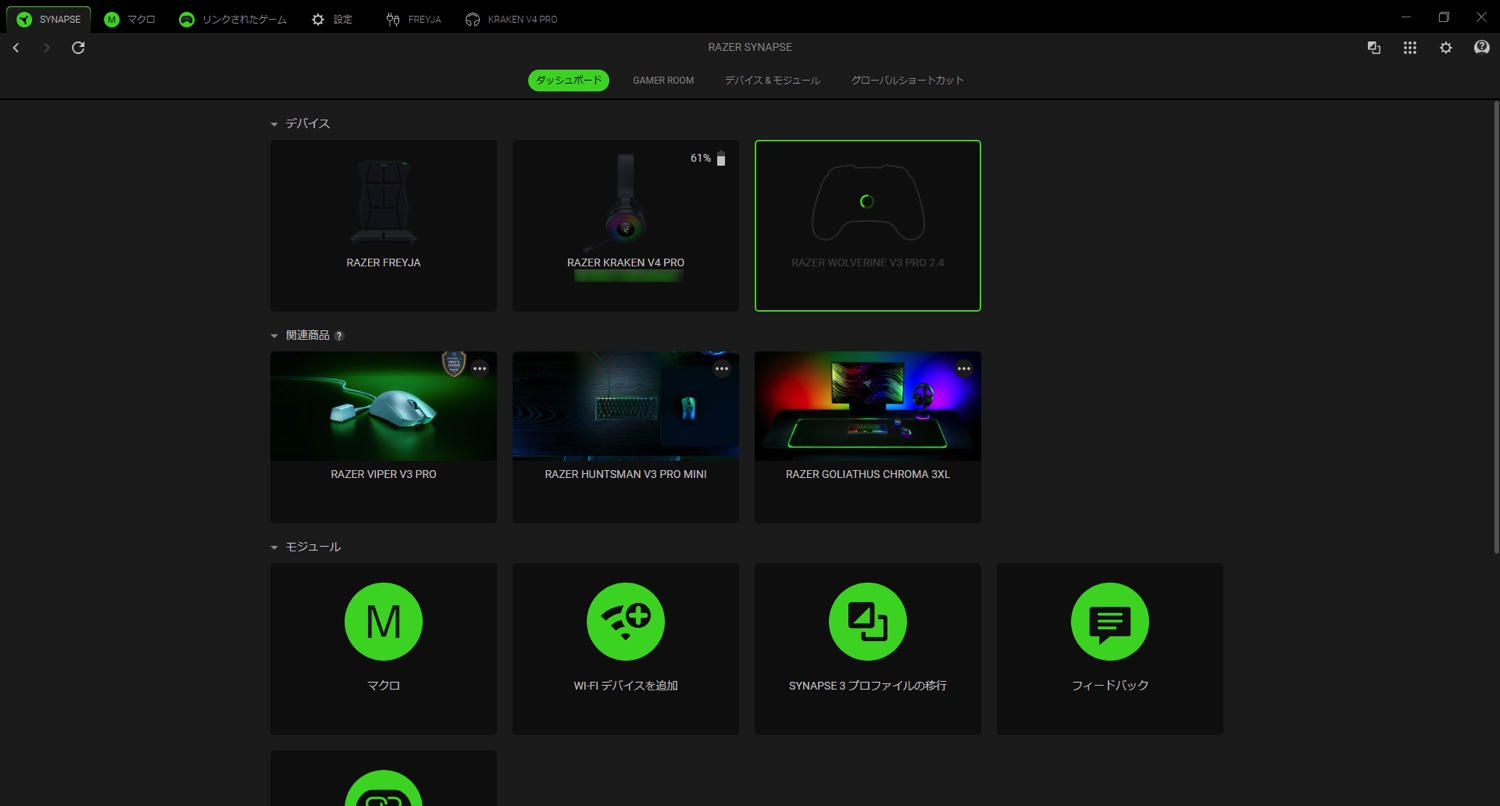Click the help question mark icon

(1481, 48)
